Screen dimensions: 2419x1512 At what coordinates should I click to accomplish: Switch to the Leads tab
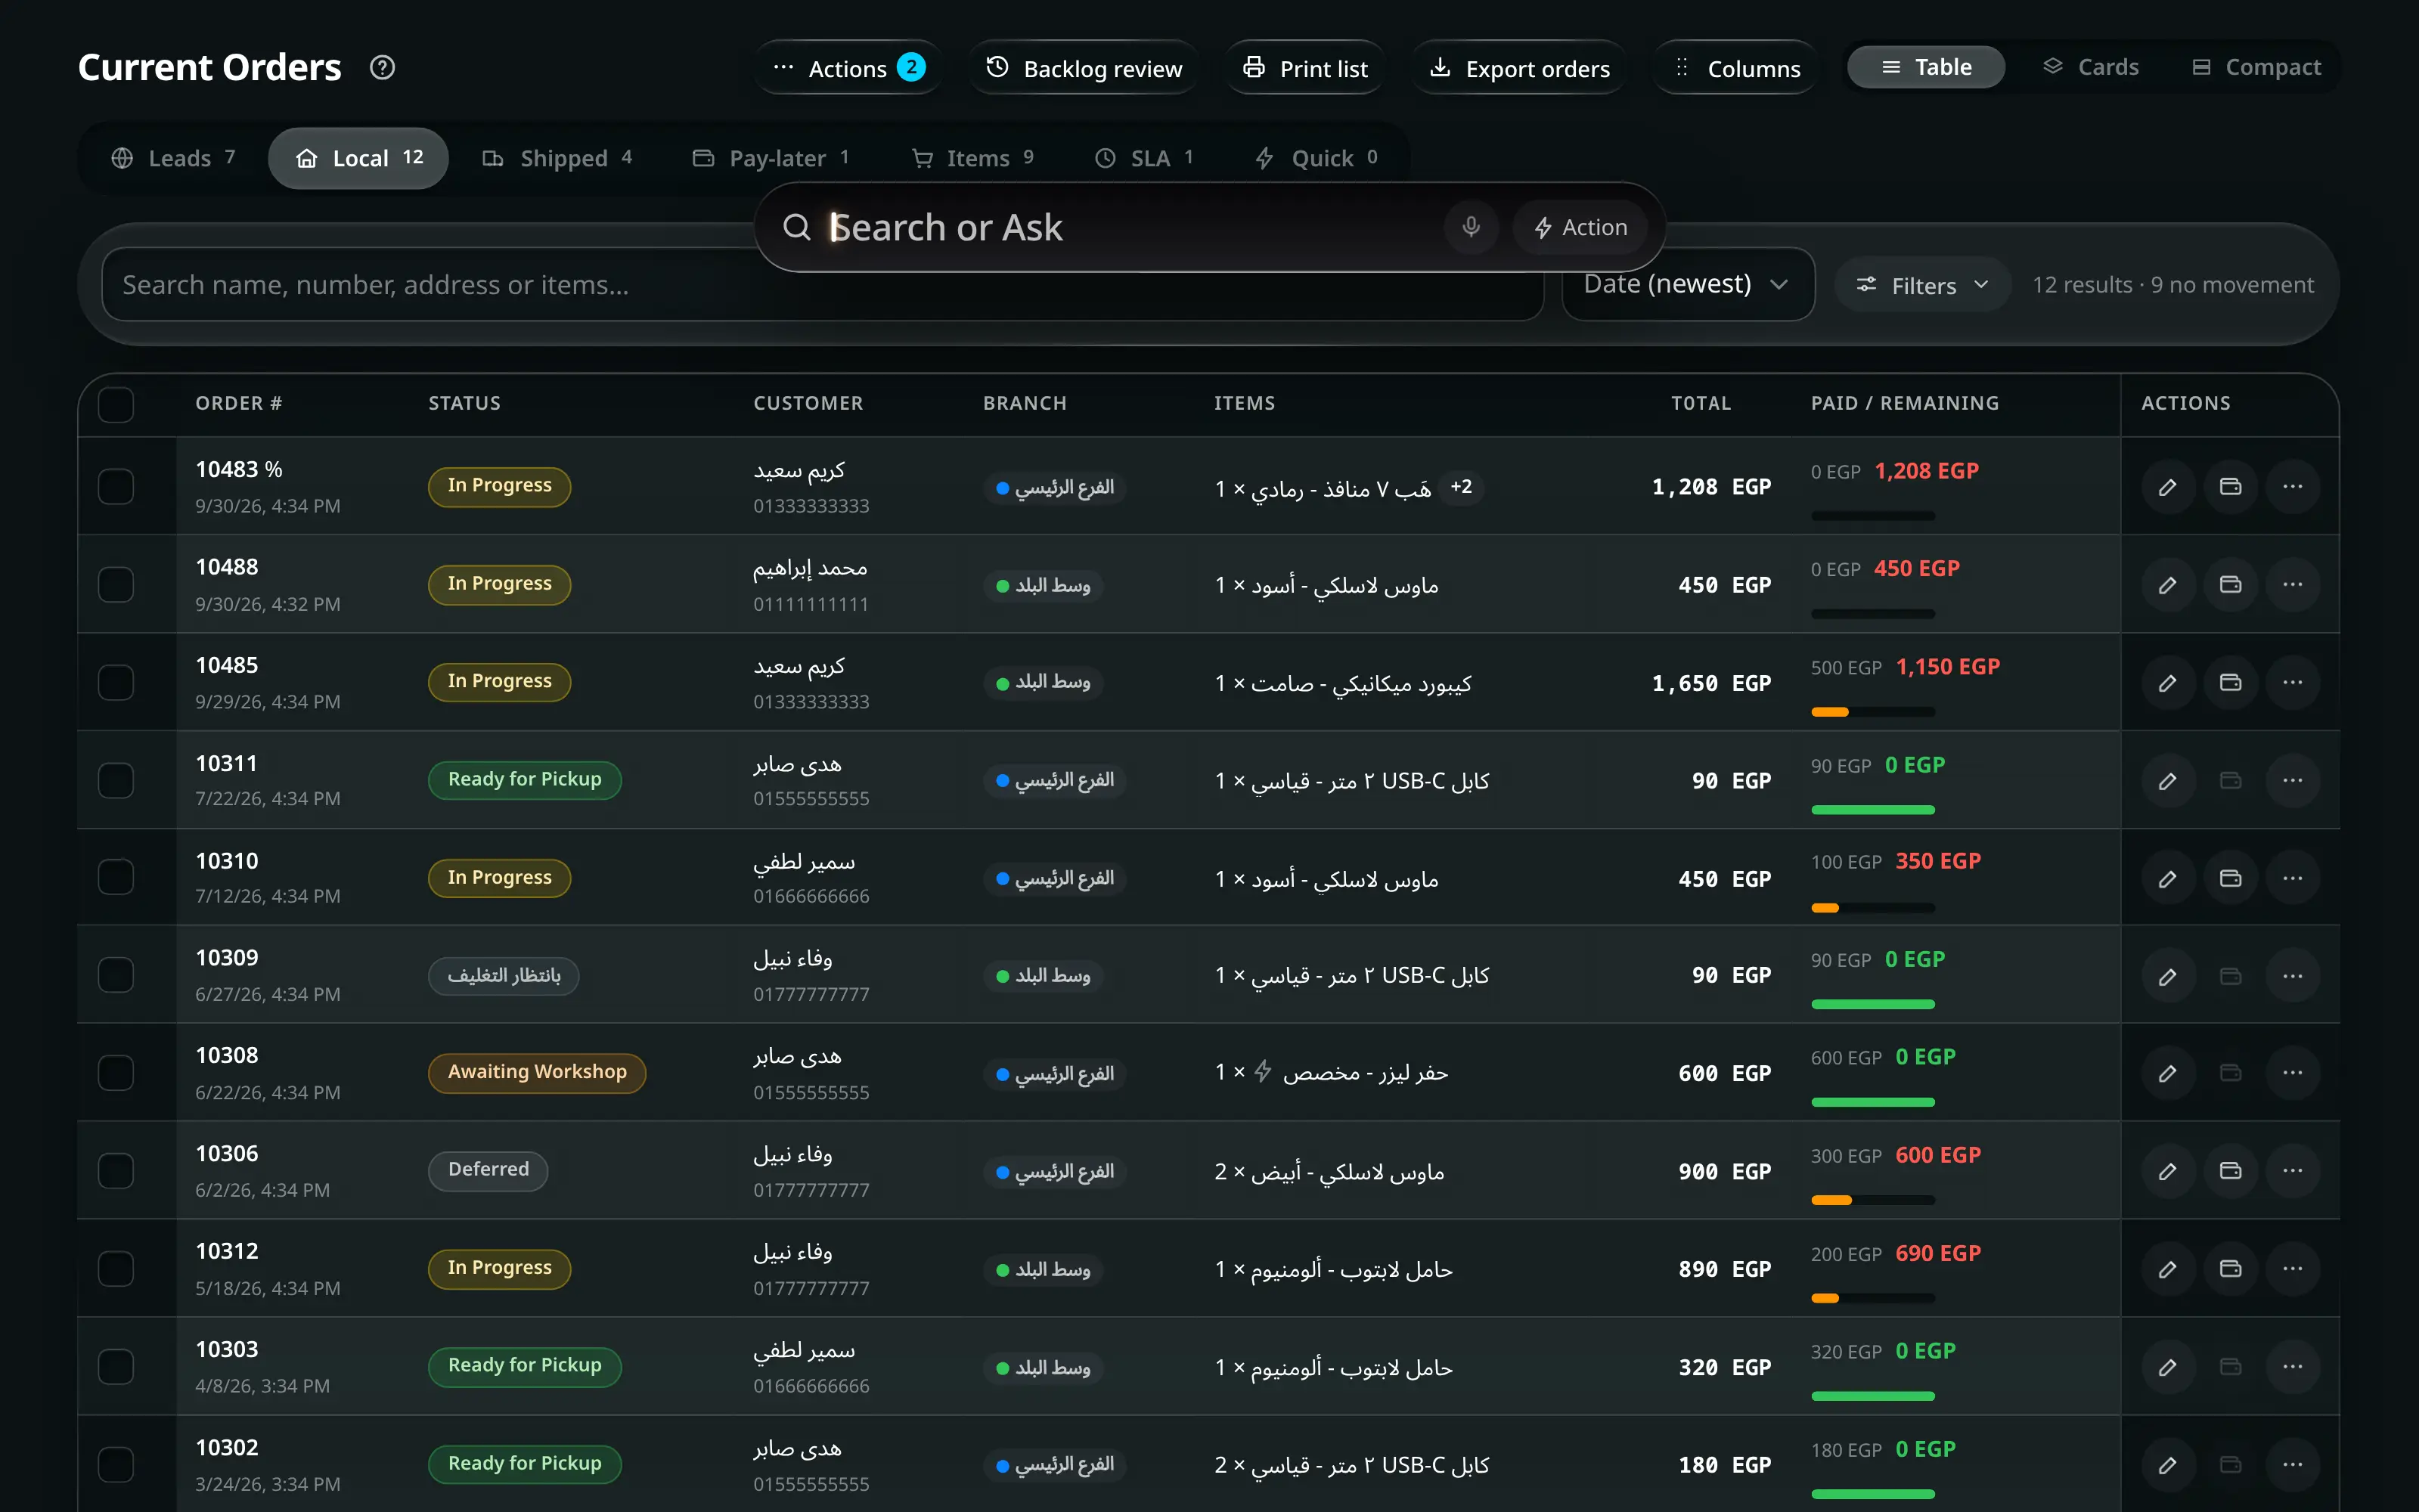coord(174,158)
